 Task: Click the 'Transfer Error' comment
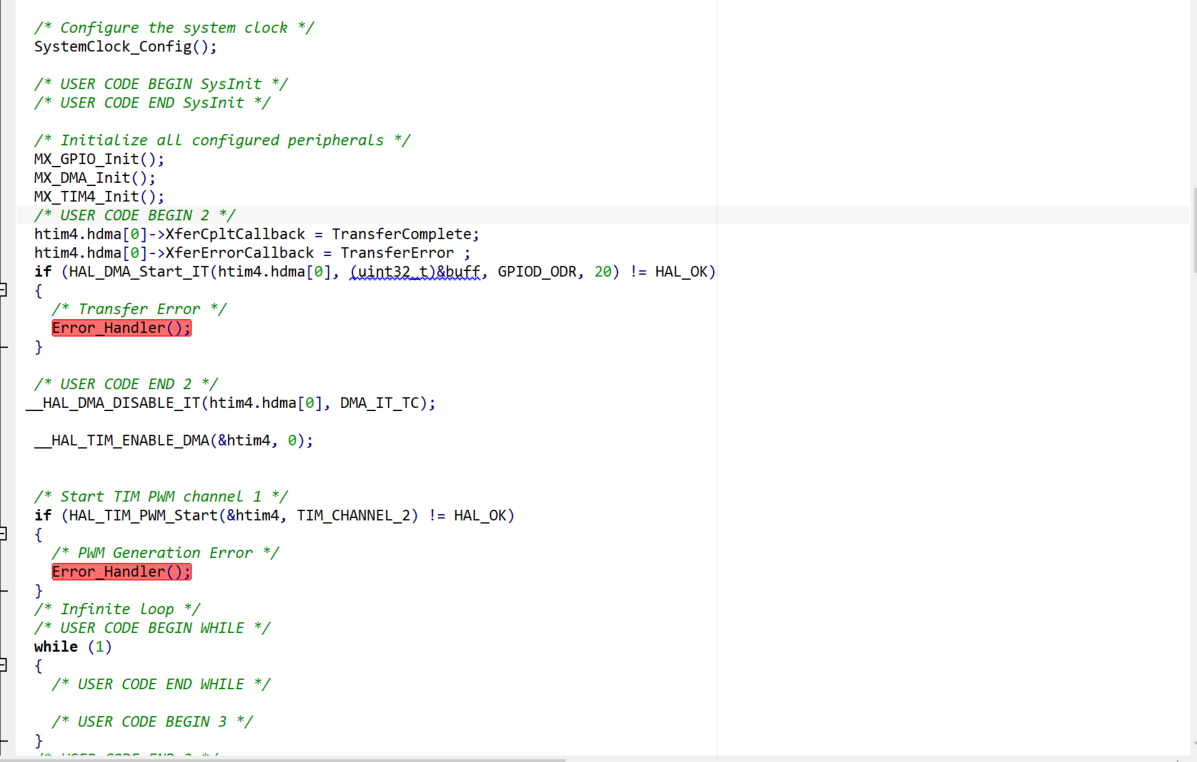139,309
